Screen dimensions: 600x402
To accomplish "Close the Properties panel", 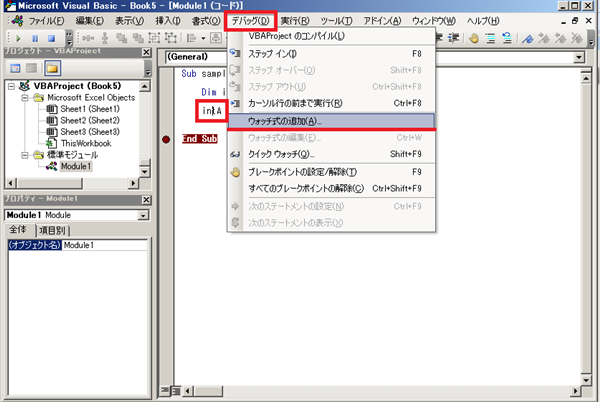I will (146, 200).
